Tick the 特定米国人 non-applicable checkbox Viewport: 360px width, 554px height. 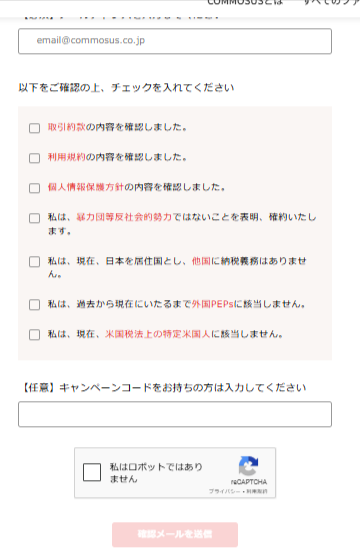pyautogui.click(x=34, y=335)
